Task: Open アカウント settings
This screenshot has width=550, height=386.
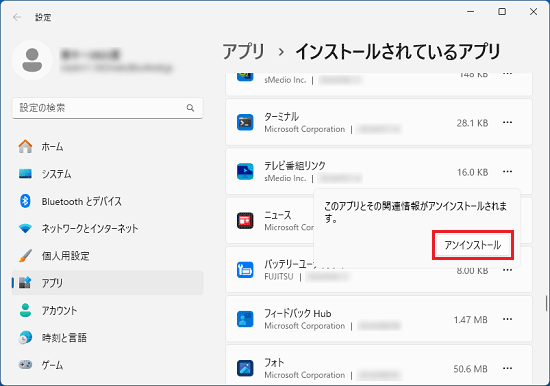Action: click(107, 310)
